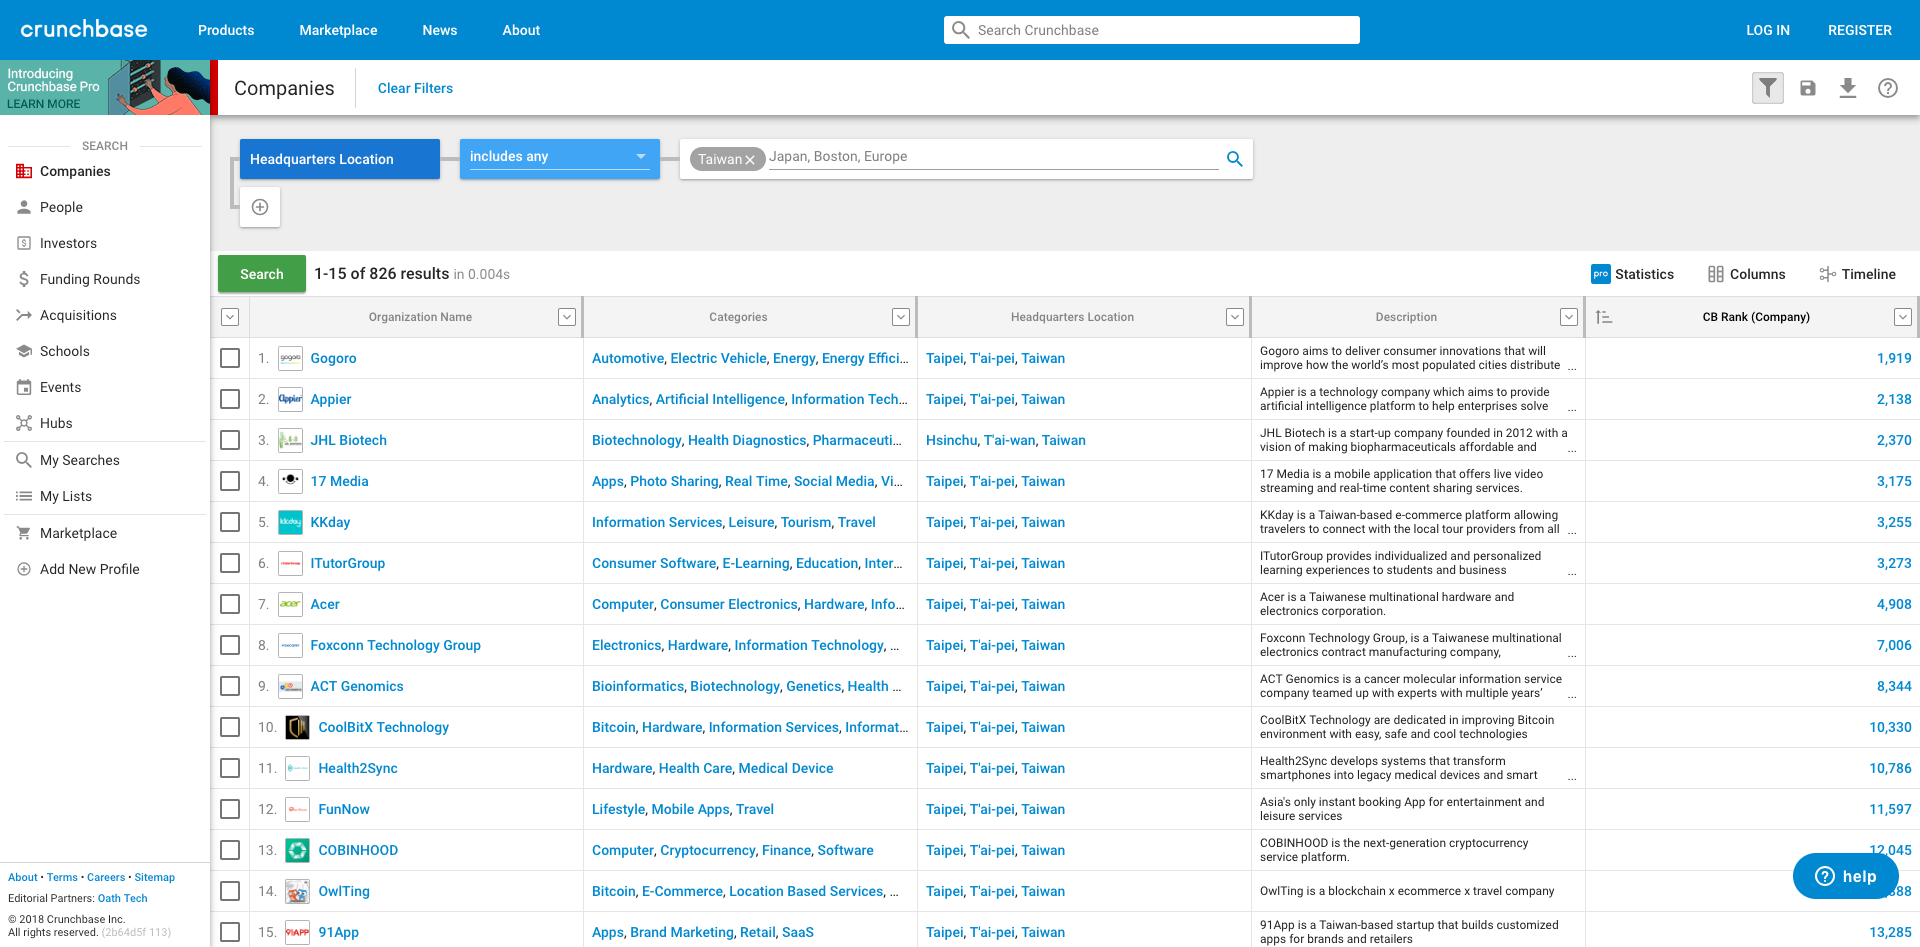Remove the Taiwan filter chip
Image resolution: width=1920 pixels, height=947 pixels.
750,160
